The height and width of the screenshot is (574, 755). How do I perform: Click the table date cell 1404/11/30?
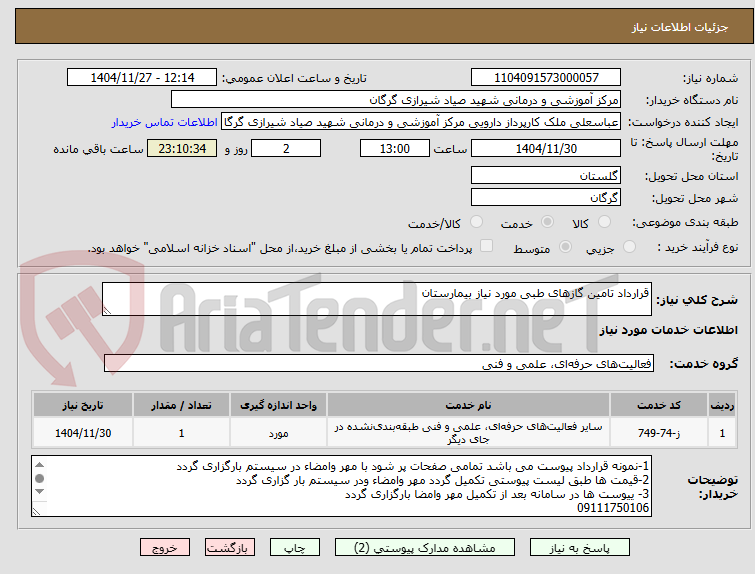point(83,433)
